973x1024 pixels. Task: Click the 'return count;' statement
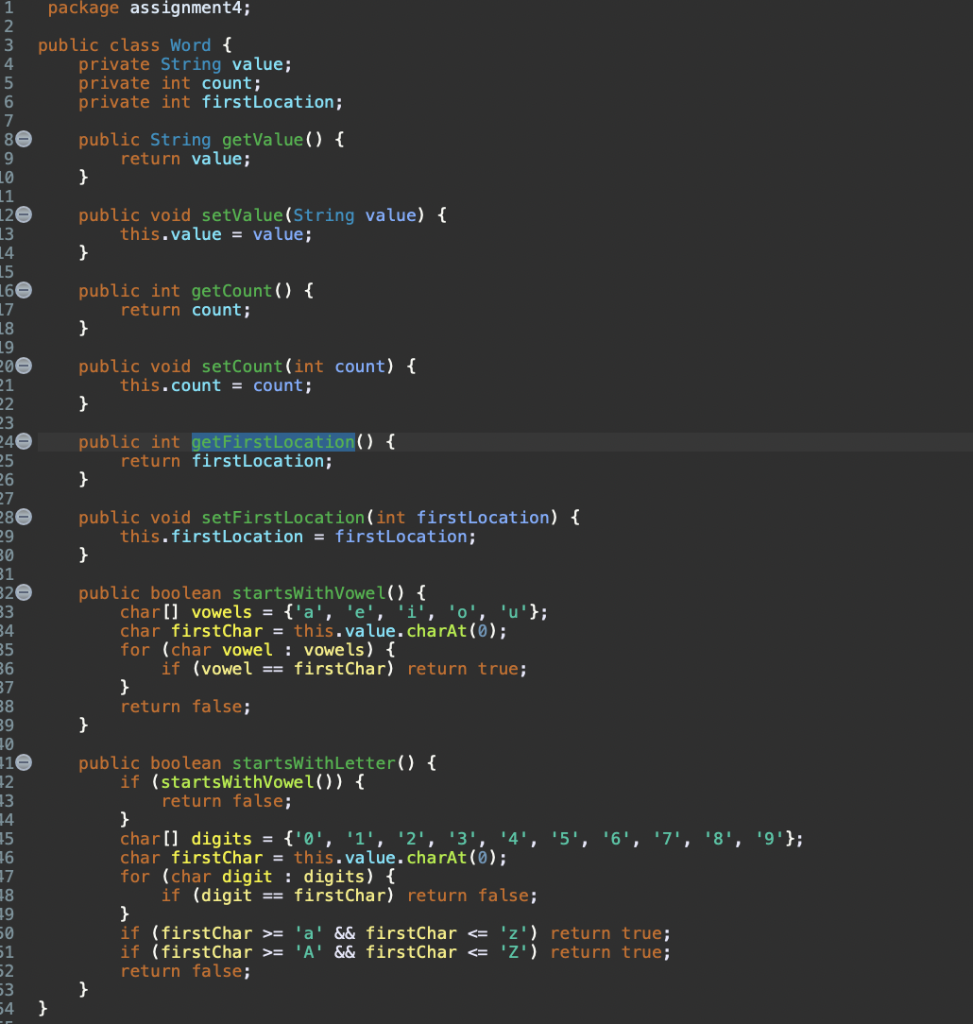pos(185,310)
